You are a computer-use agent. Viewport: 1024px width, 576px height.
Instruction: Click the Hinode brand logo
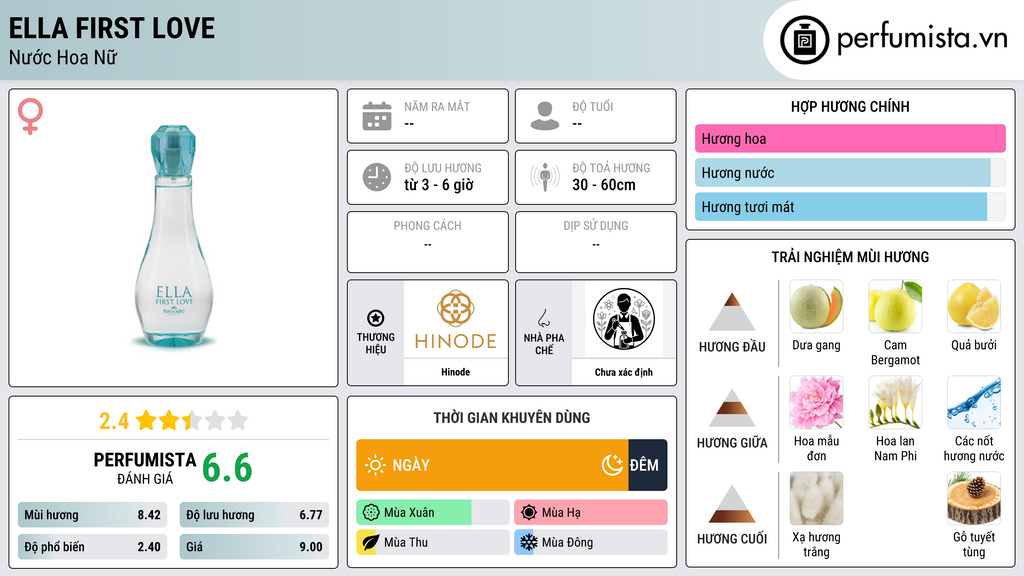(x=455, y=320)
